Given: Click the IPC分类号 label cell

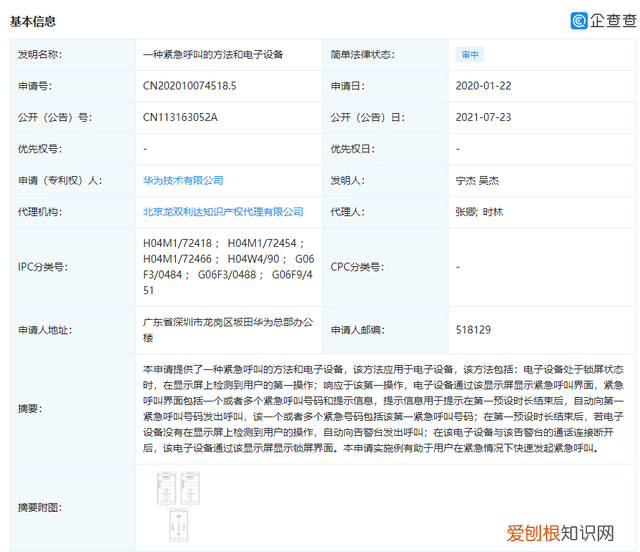Looking at the screenshot, I should point(73,267).
